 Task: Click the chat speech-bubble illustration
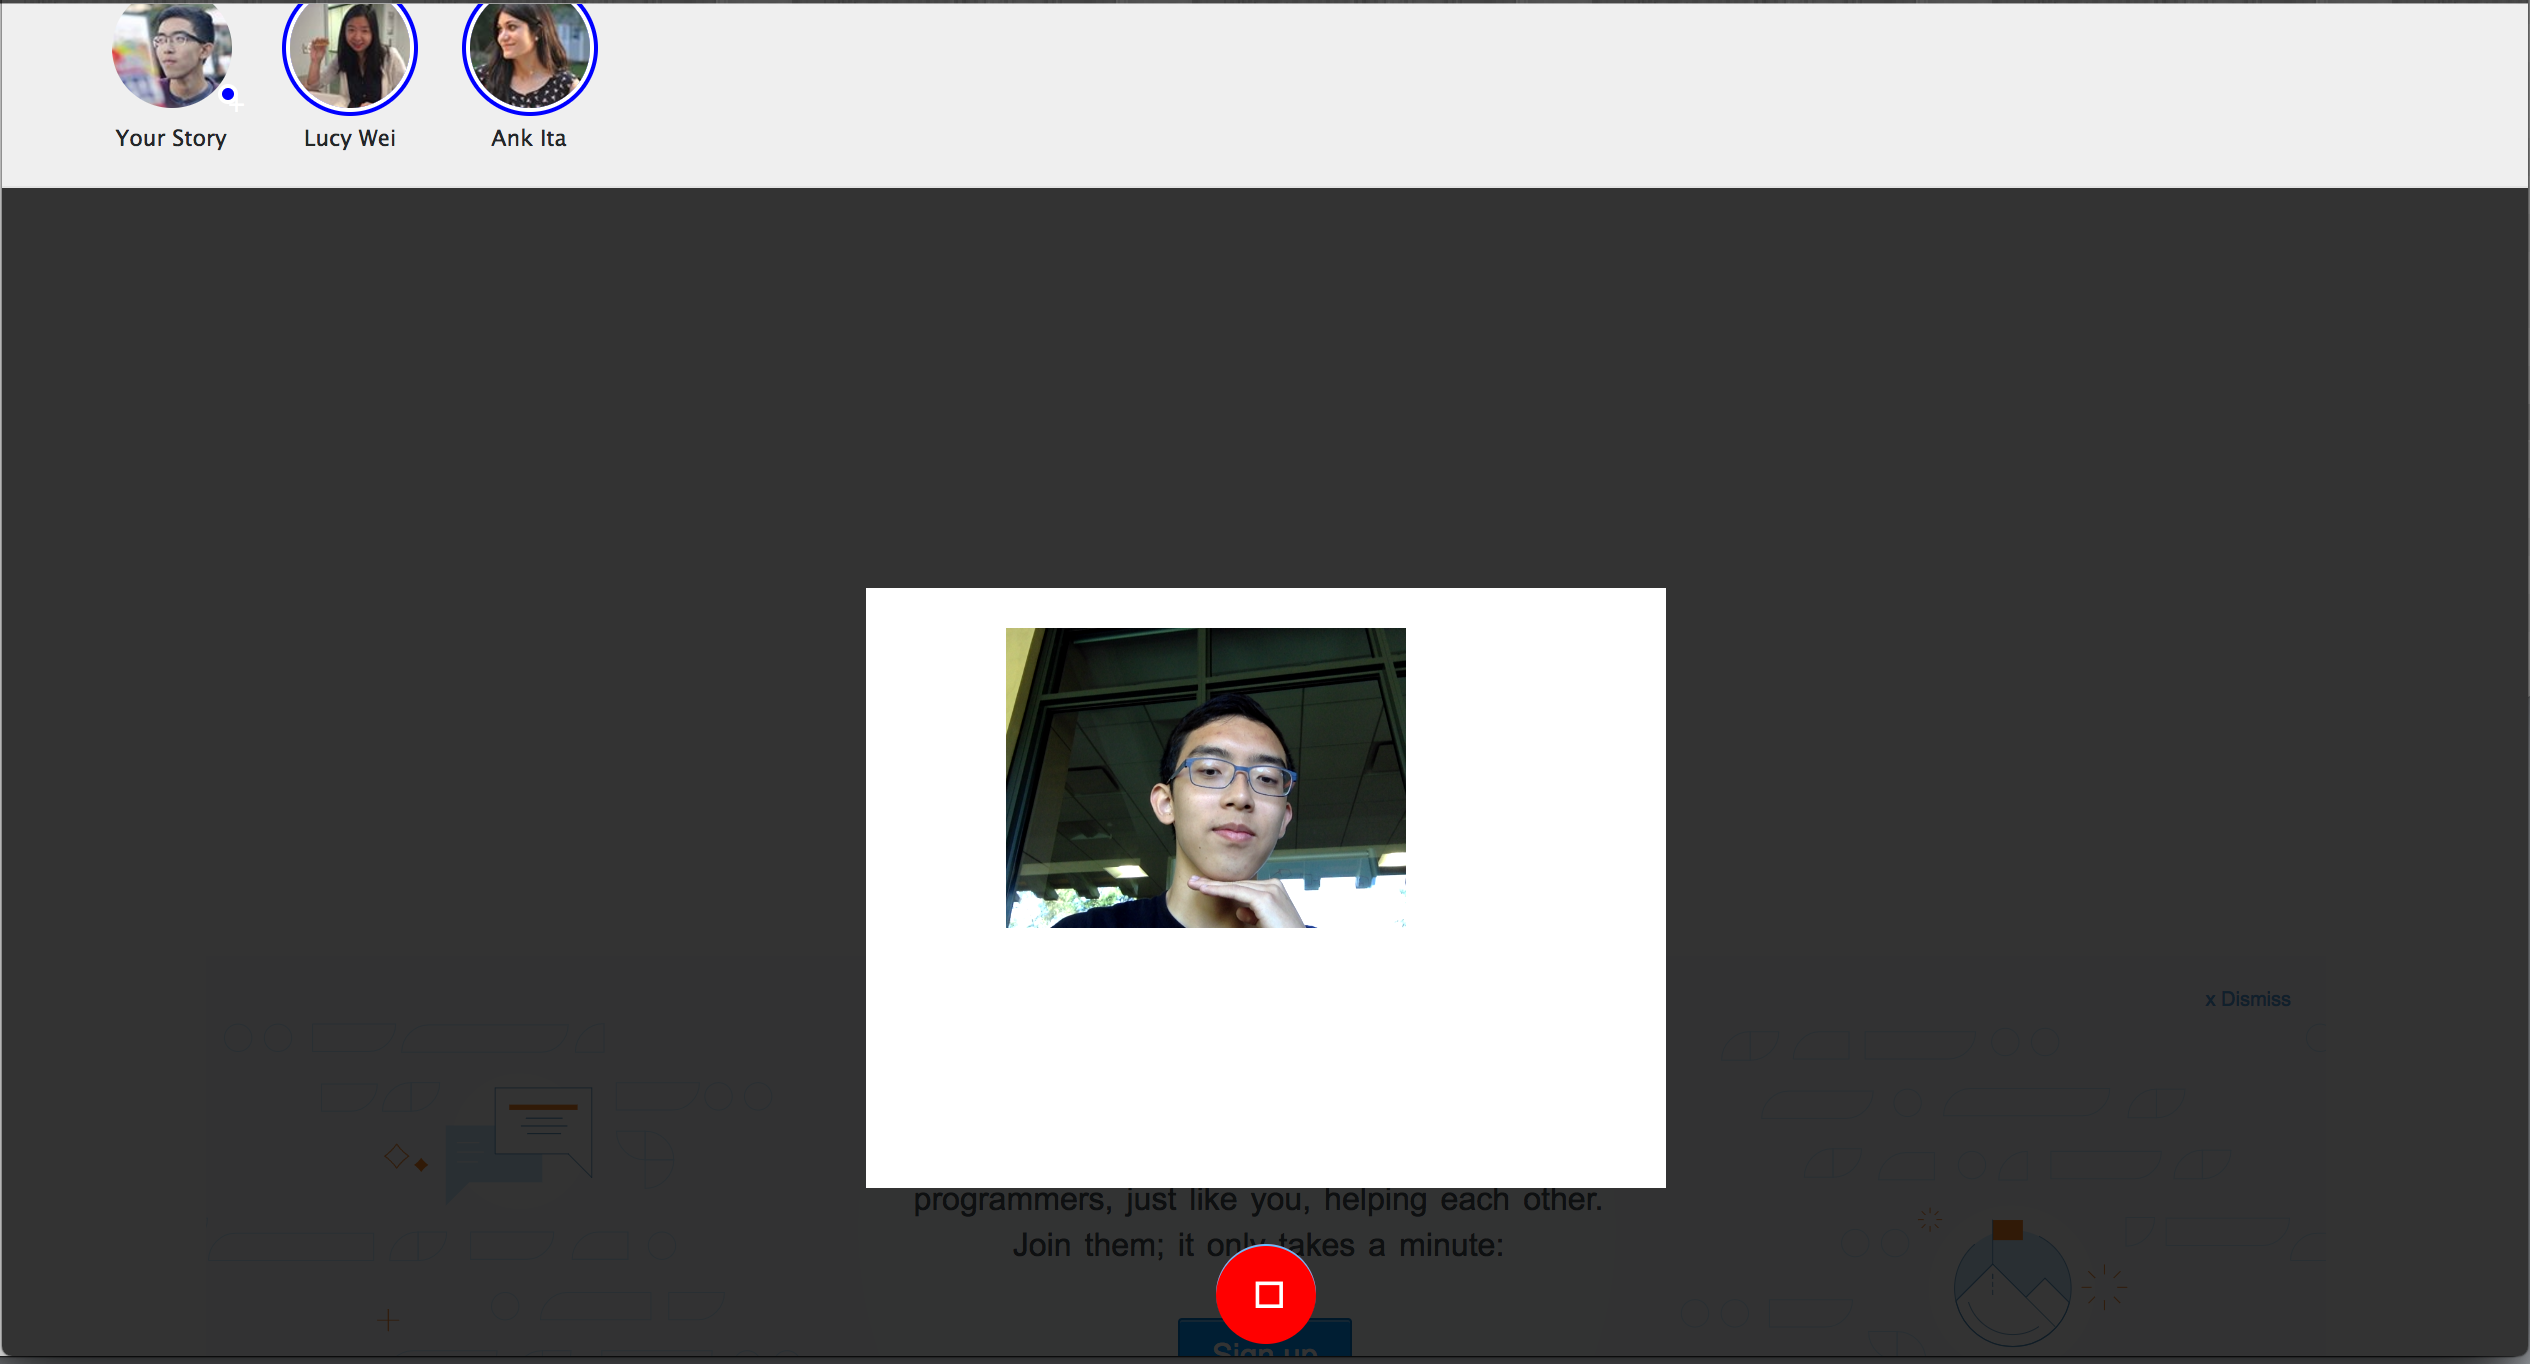543,1130
